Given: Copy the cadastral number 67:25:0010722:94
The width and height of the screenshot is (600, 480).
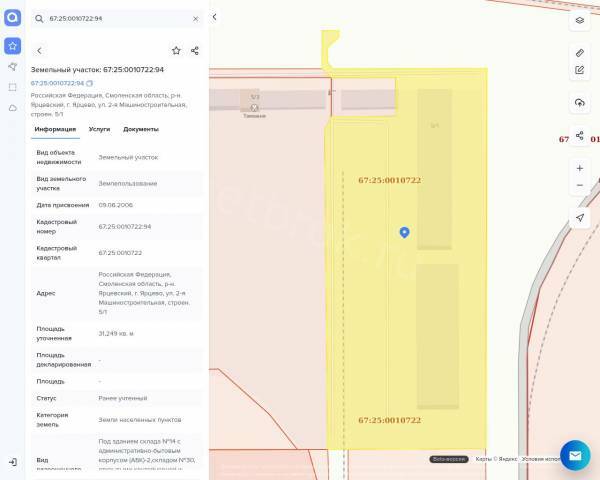Looking at the screenshot, I should point(90,83).
